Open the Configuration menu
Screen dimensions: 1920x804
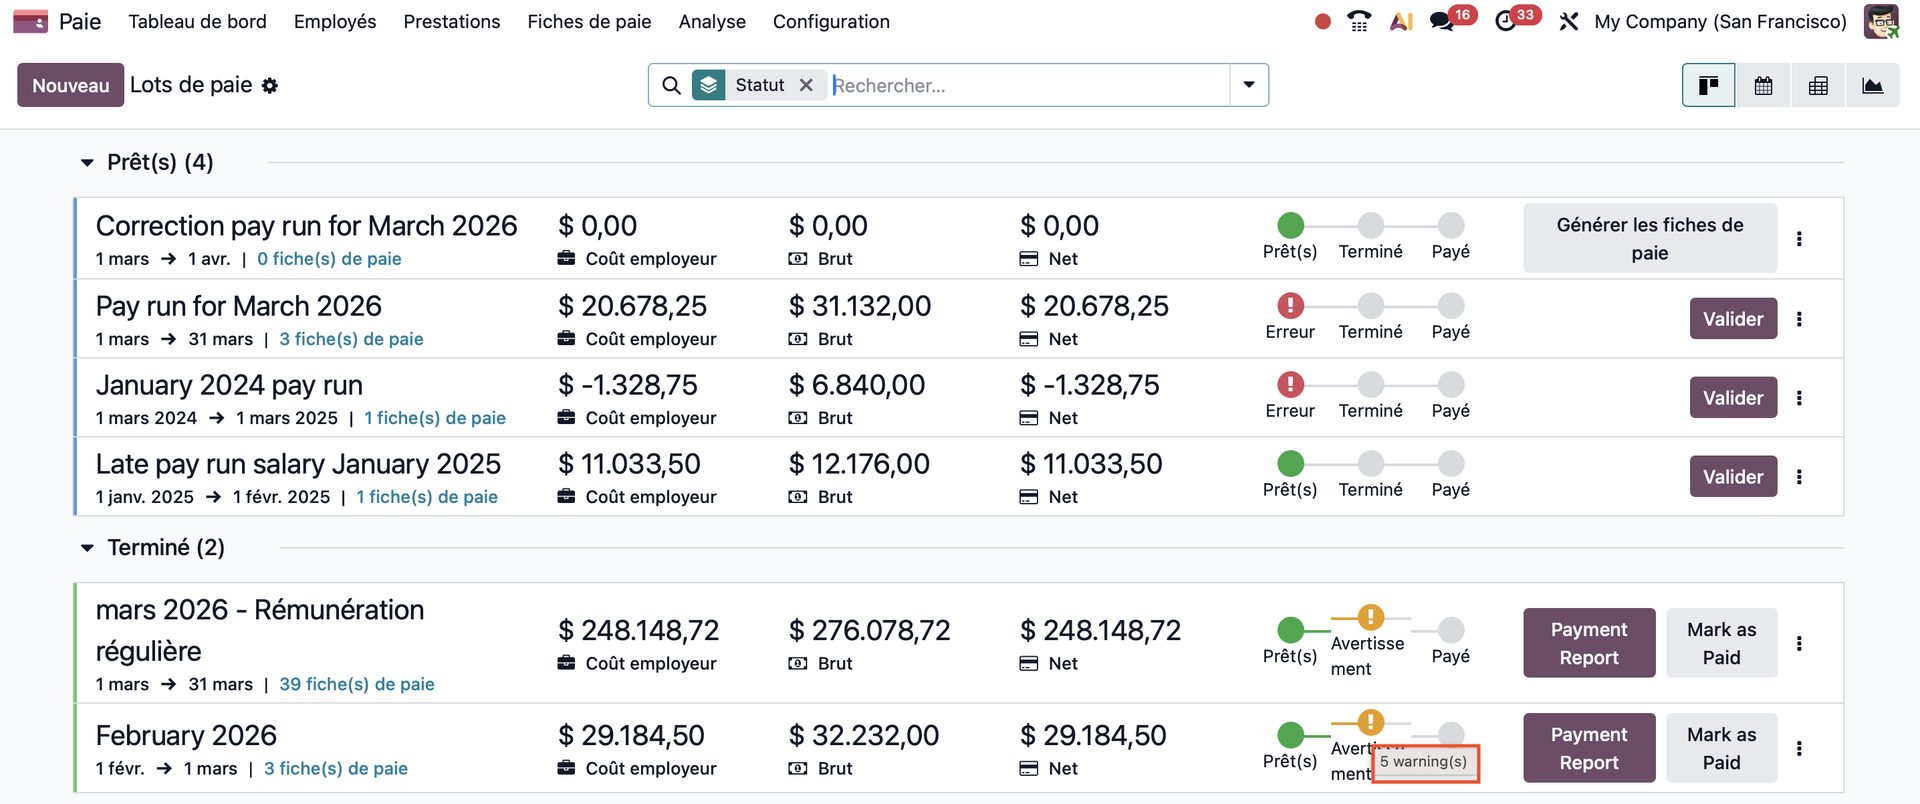coord(831,21)
